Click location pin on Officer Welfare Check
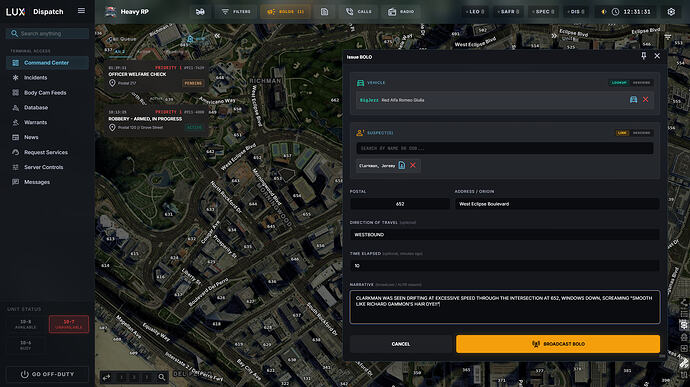 (112, 83)
